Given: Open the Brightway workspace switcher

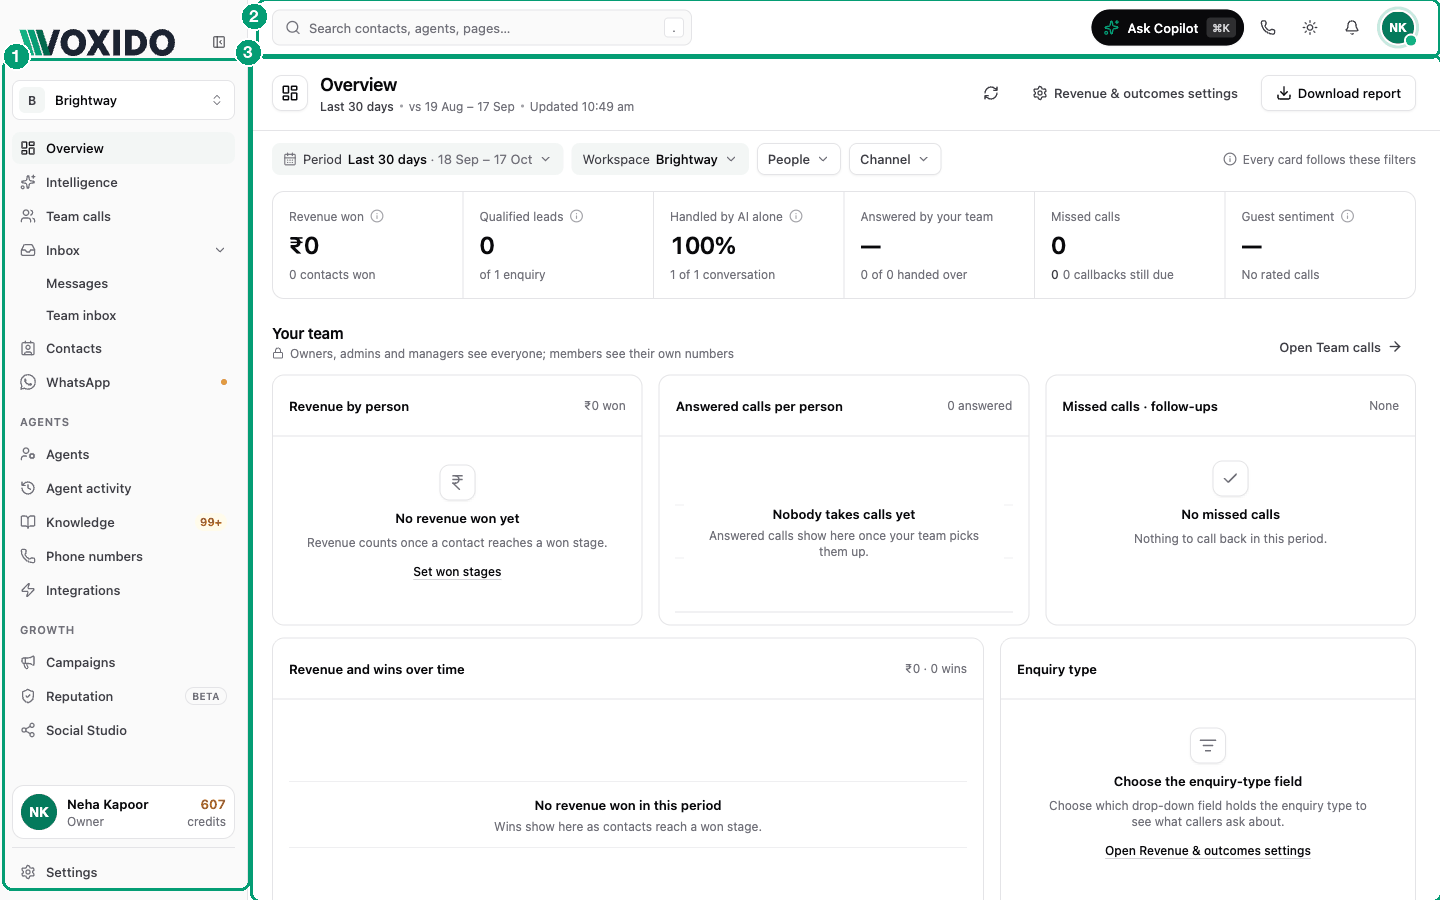Looking at the screenshot, I should pyautogui.click(x=123, y=100).
